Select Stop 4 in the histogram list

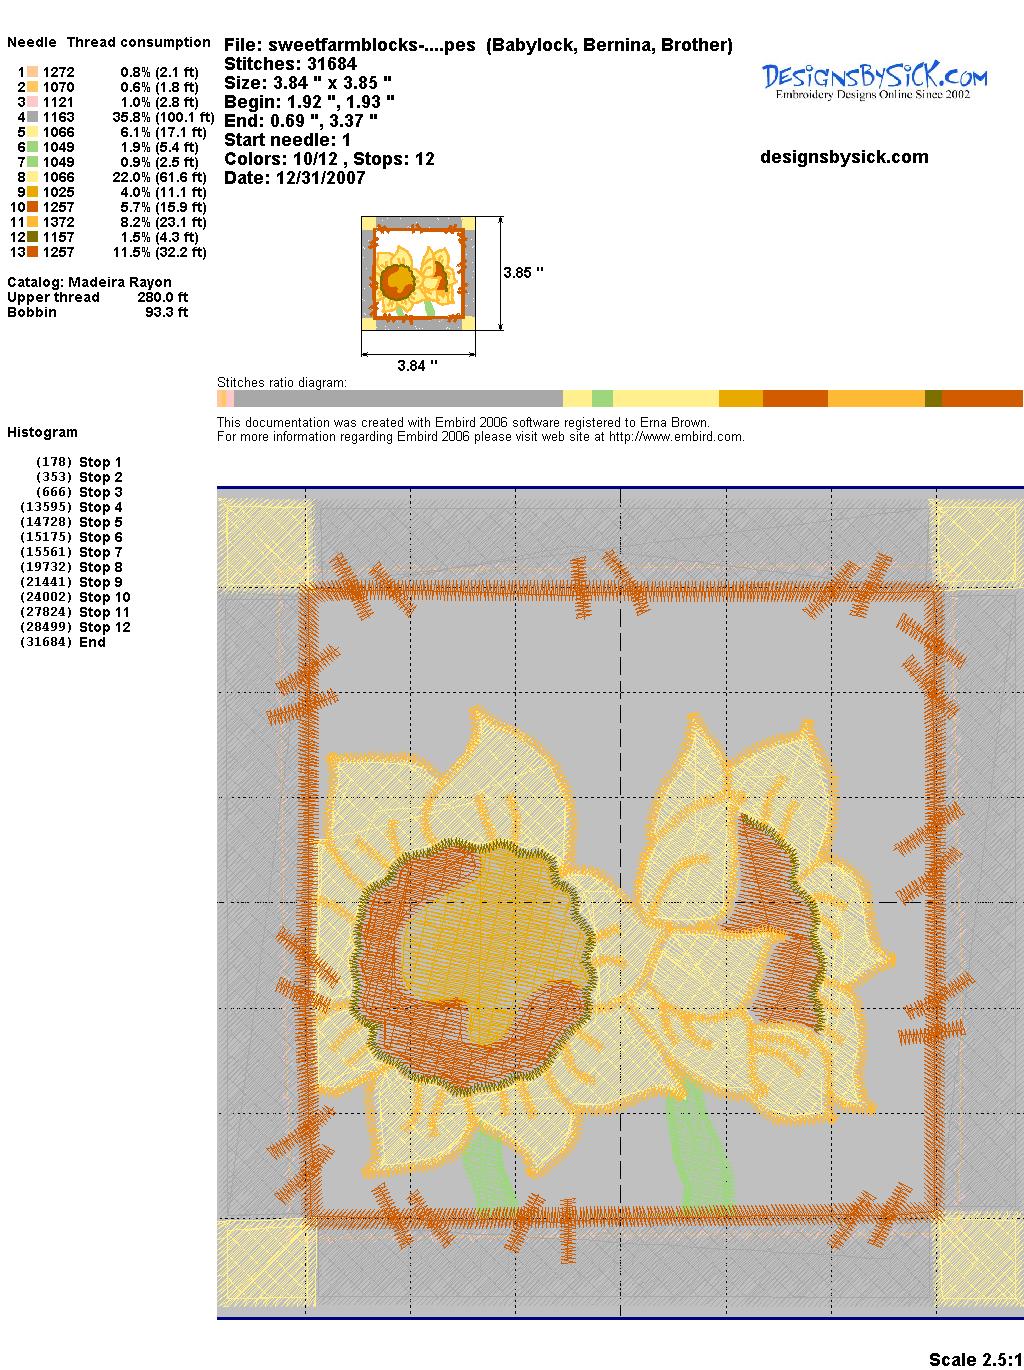tap(100, 507)
